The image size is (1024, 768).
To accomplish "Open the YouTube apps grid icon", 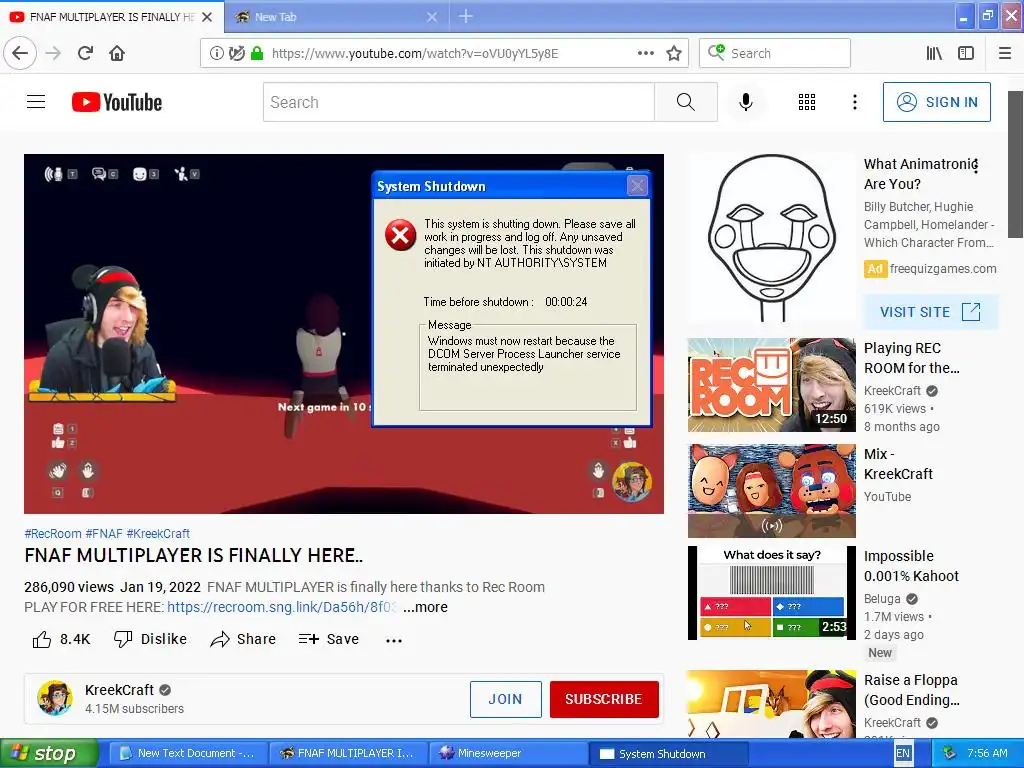I will 807,102.
